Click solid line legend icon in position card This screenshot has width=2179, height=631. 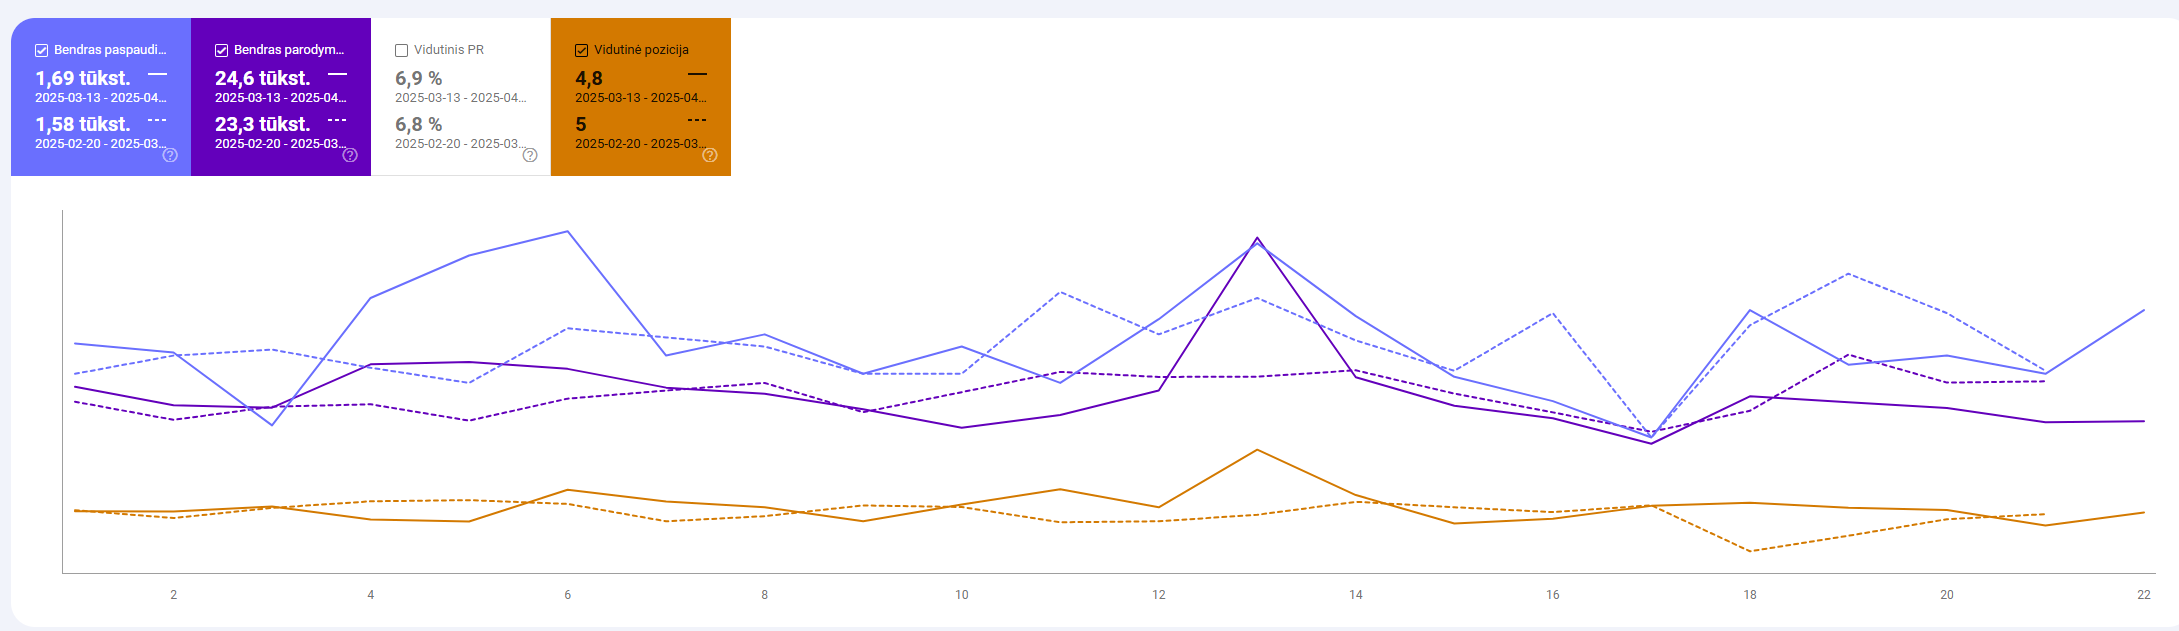coord(697,74)
